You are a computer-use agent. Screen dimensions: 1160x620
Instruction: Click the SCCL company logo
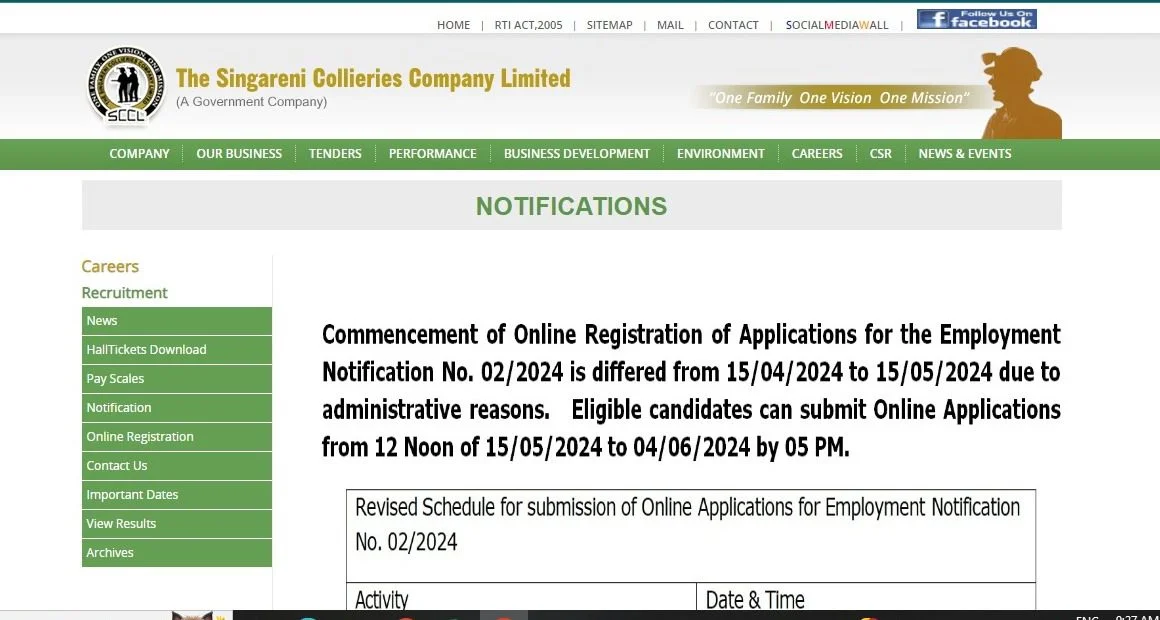126,85
